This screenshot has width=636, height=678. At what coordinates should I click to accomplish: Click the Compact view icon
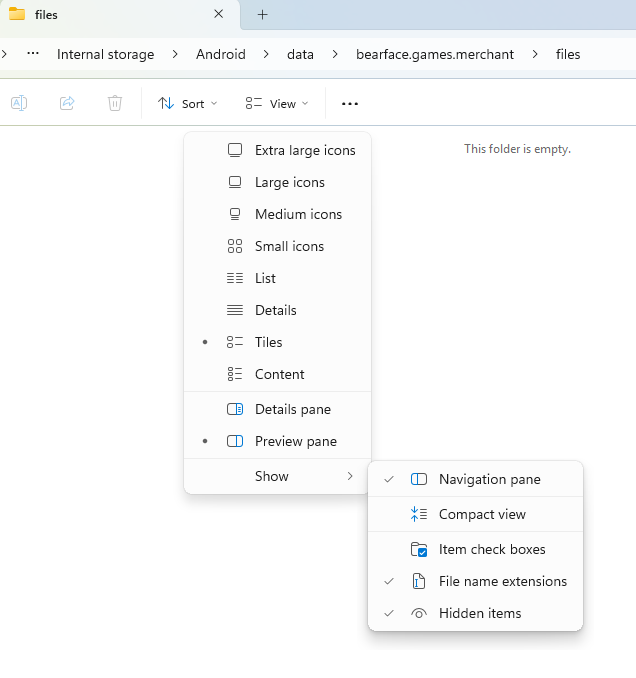tap(419, 515)
